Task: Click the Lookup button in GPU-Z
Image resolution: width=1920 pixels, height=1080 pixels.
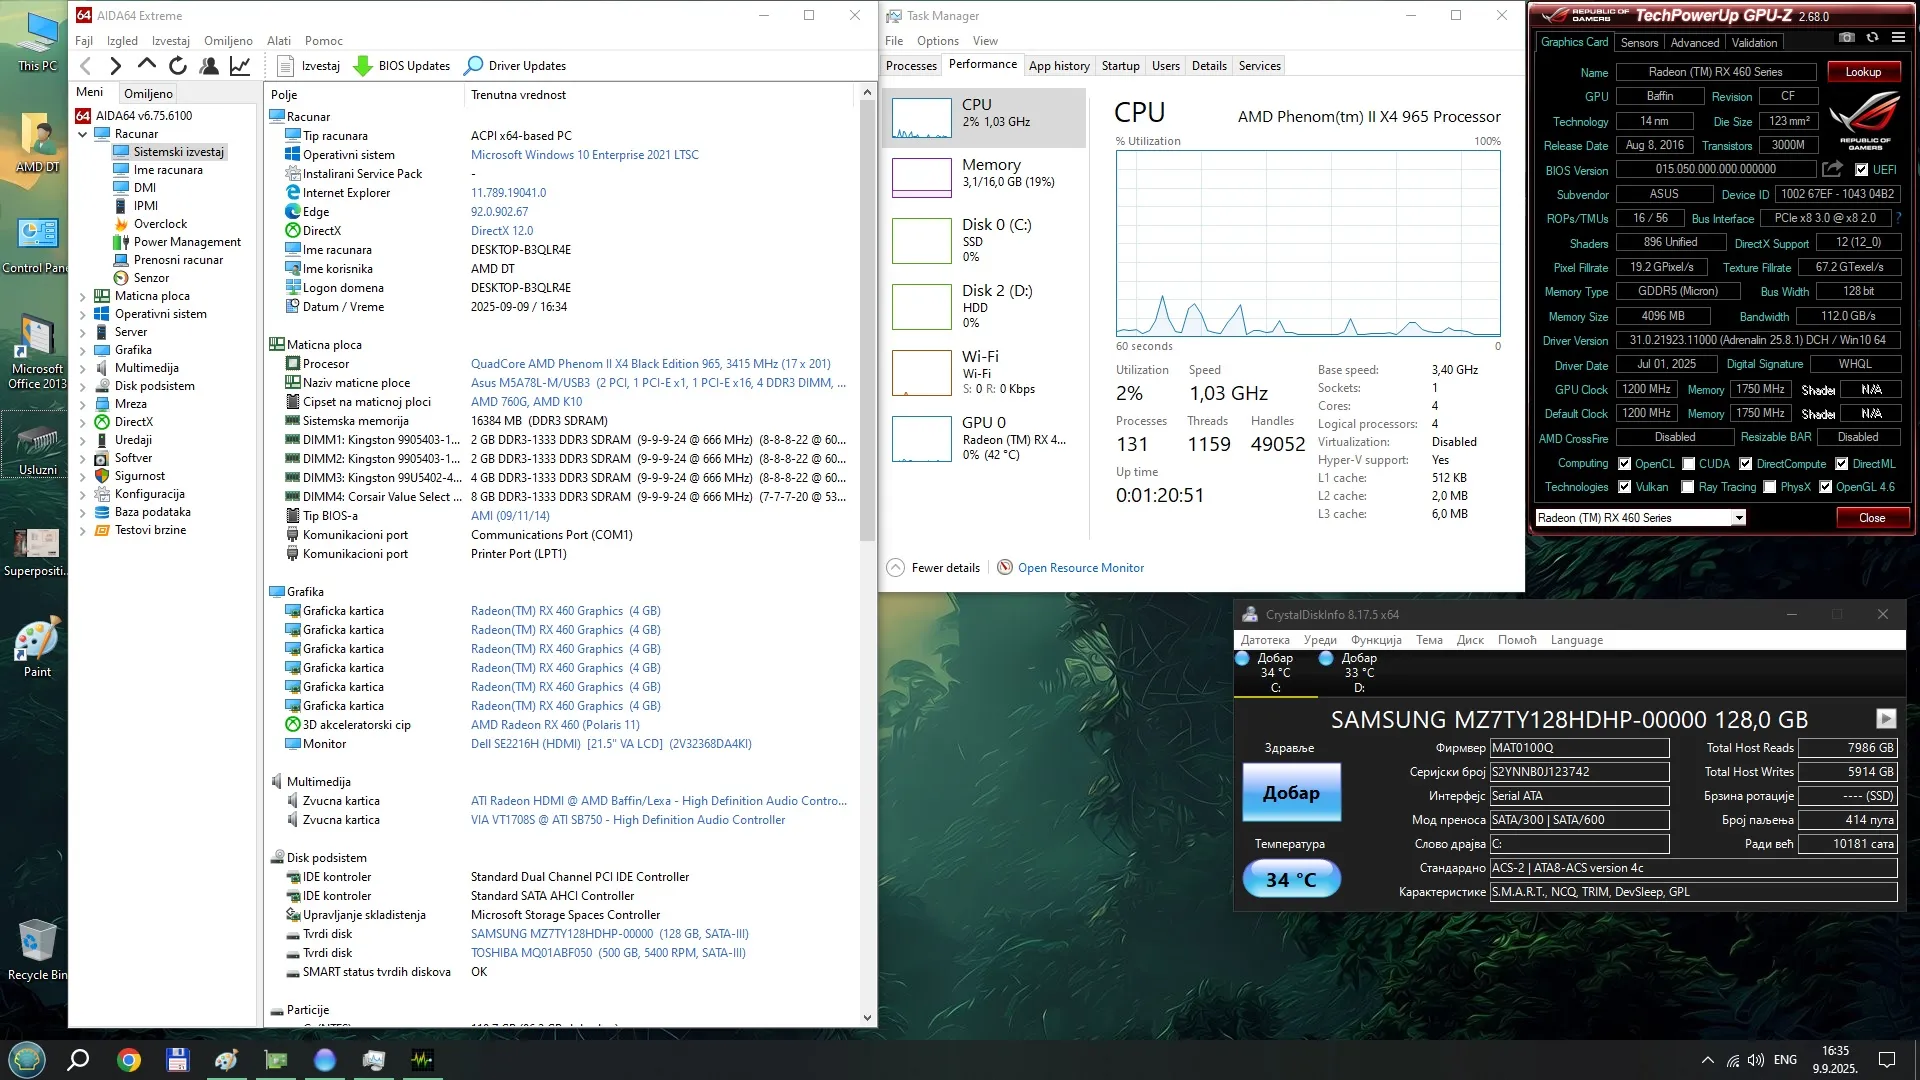Action: pyautogui.click(x=1862, y=72)
